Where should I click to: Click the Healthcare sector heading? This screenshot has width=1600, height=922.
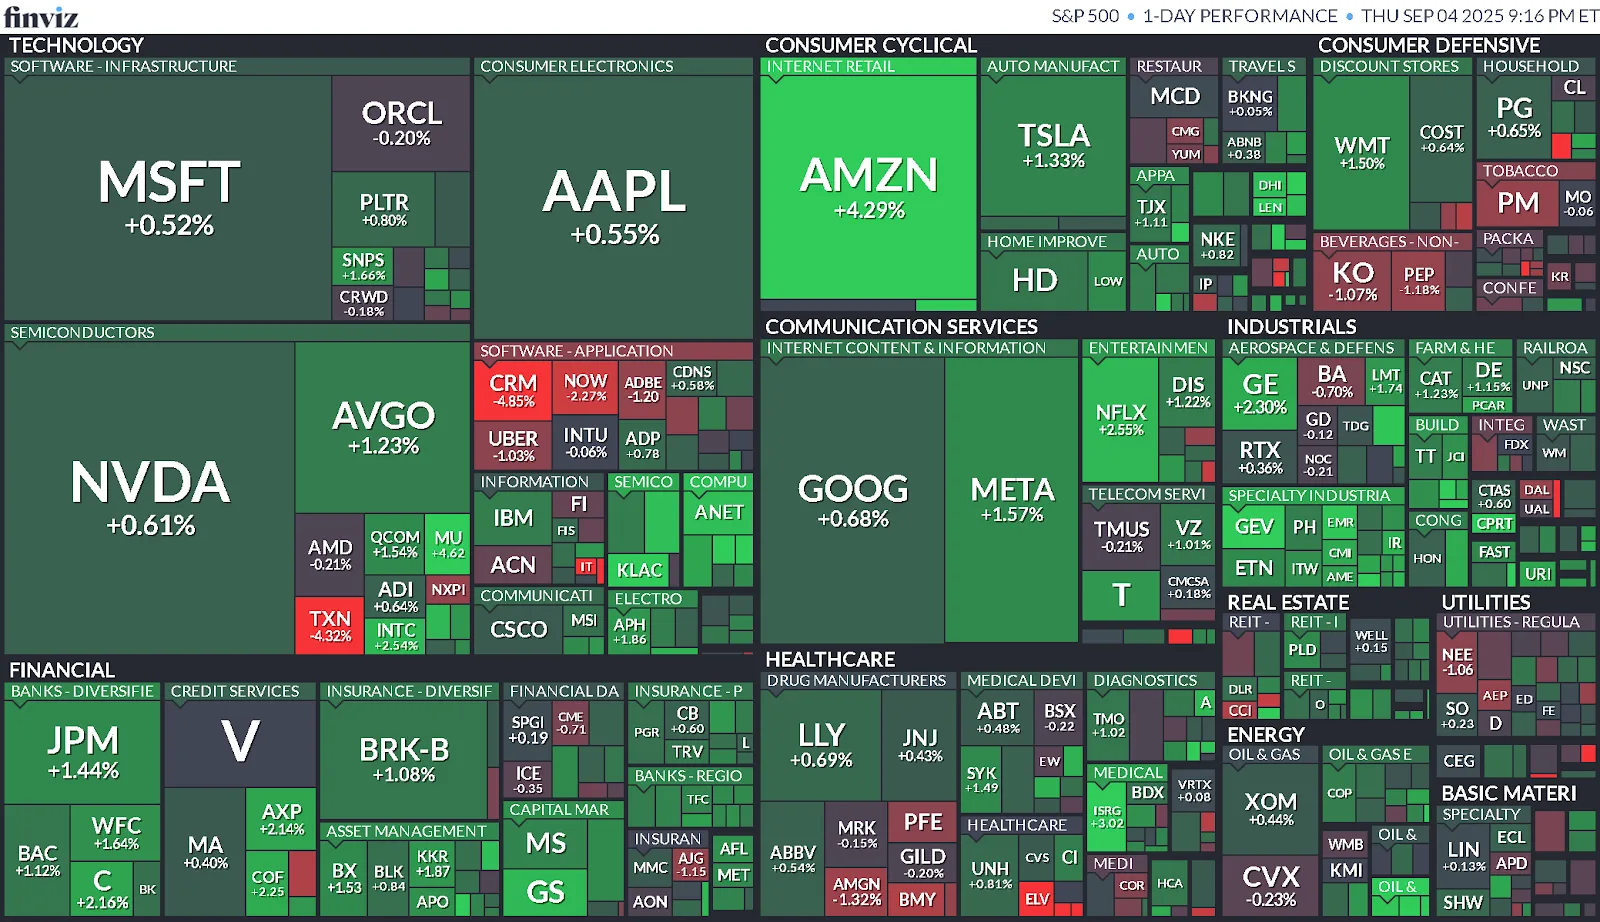point(830,659)
